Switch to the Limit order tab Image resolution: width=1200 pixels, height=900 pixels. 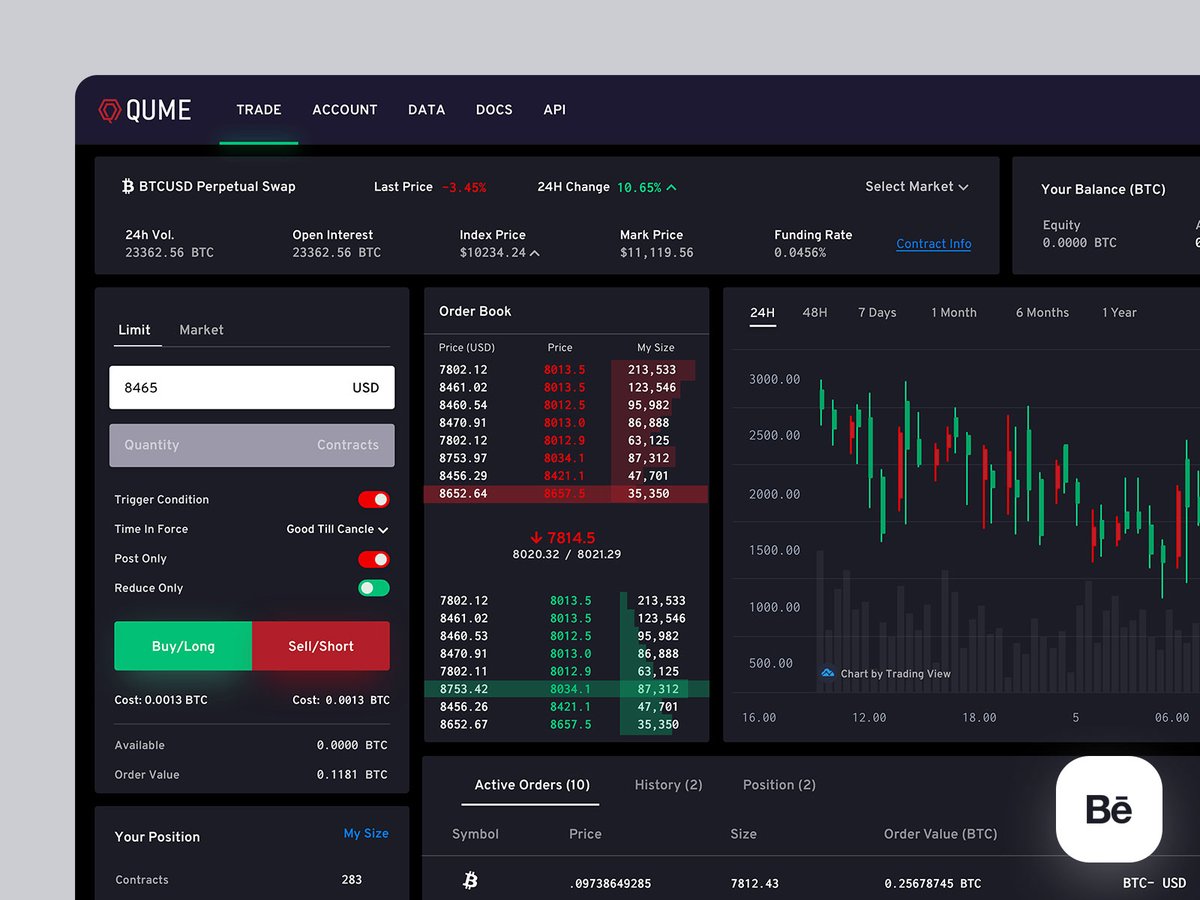coord(134,330)
